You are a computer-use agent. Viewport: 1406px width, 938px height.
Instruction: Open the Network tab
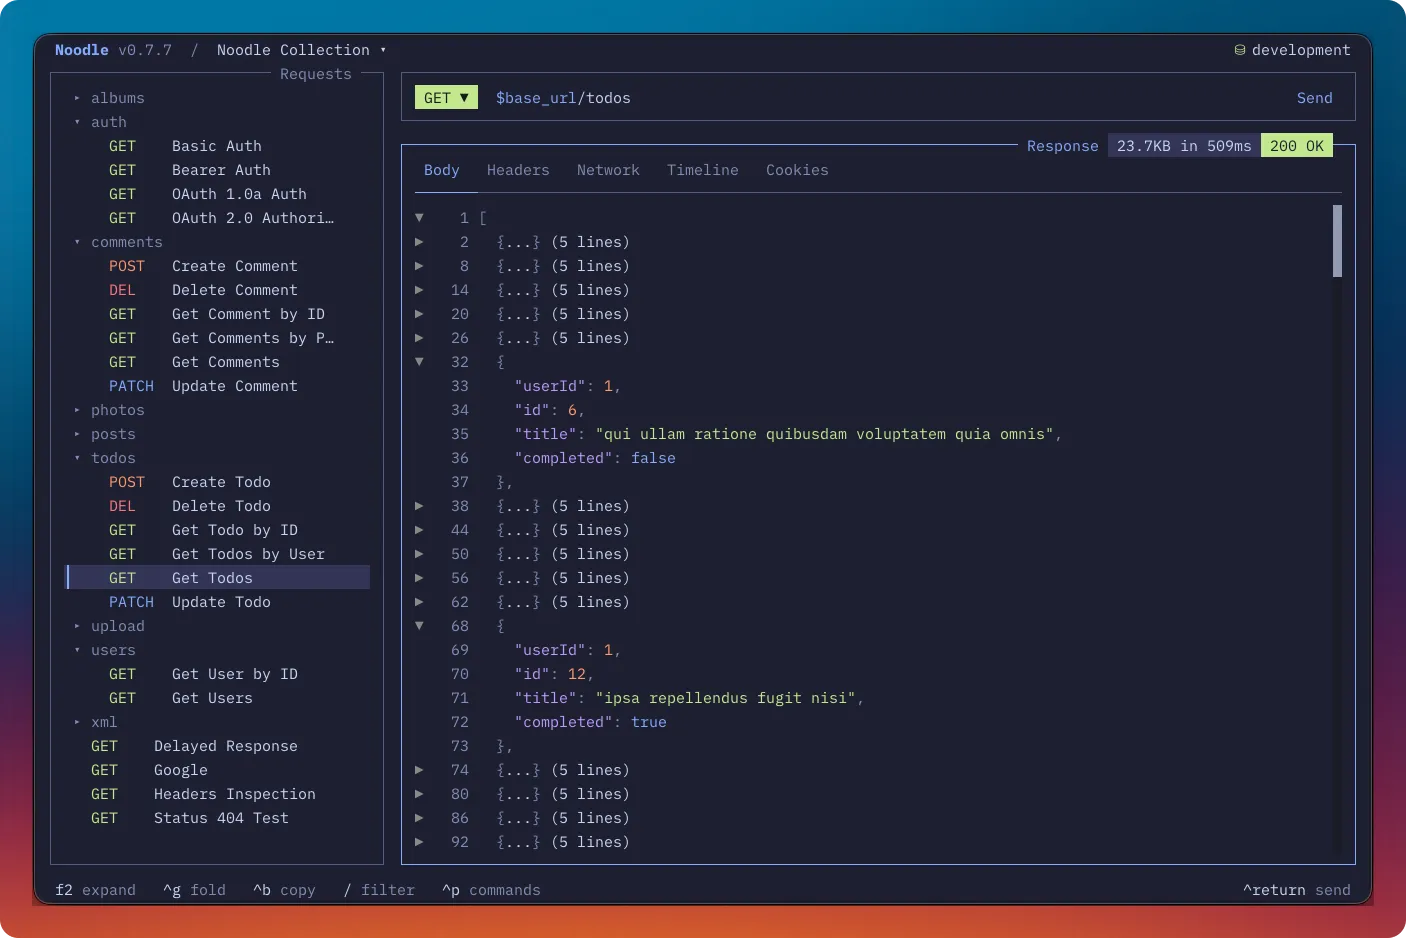(x=608, y=170)
